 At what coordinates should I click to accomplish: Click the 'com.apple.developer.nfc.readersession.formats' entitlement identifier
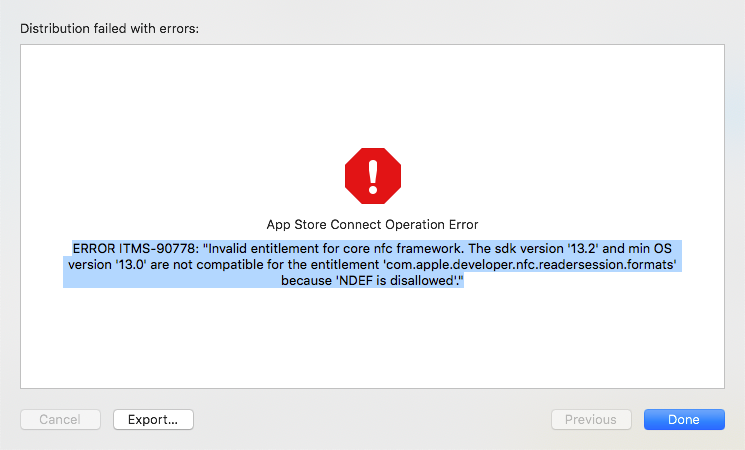tap(531, 264)
